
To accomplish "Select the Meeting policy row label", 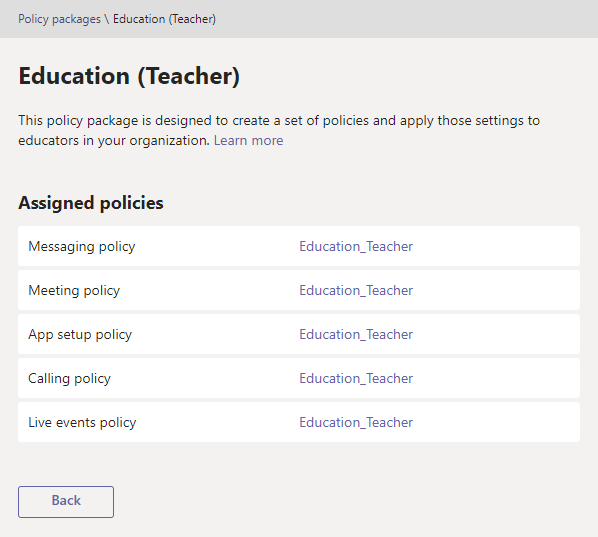I will (x=74, y=291).
